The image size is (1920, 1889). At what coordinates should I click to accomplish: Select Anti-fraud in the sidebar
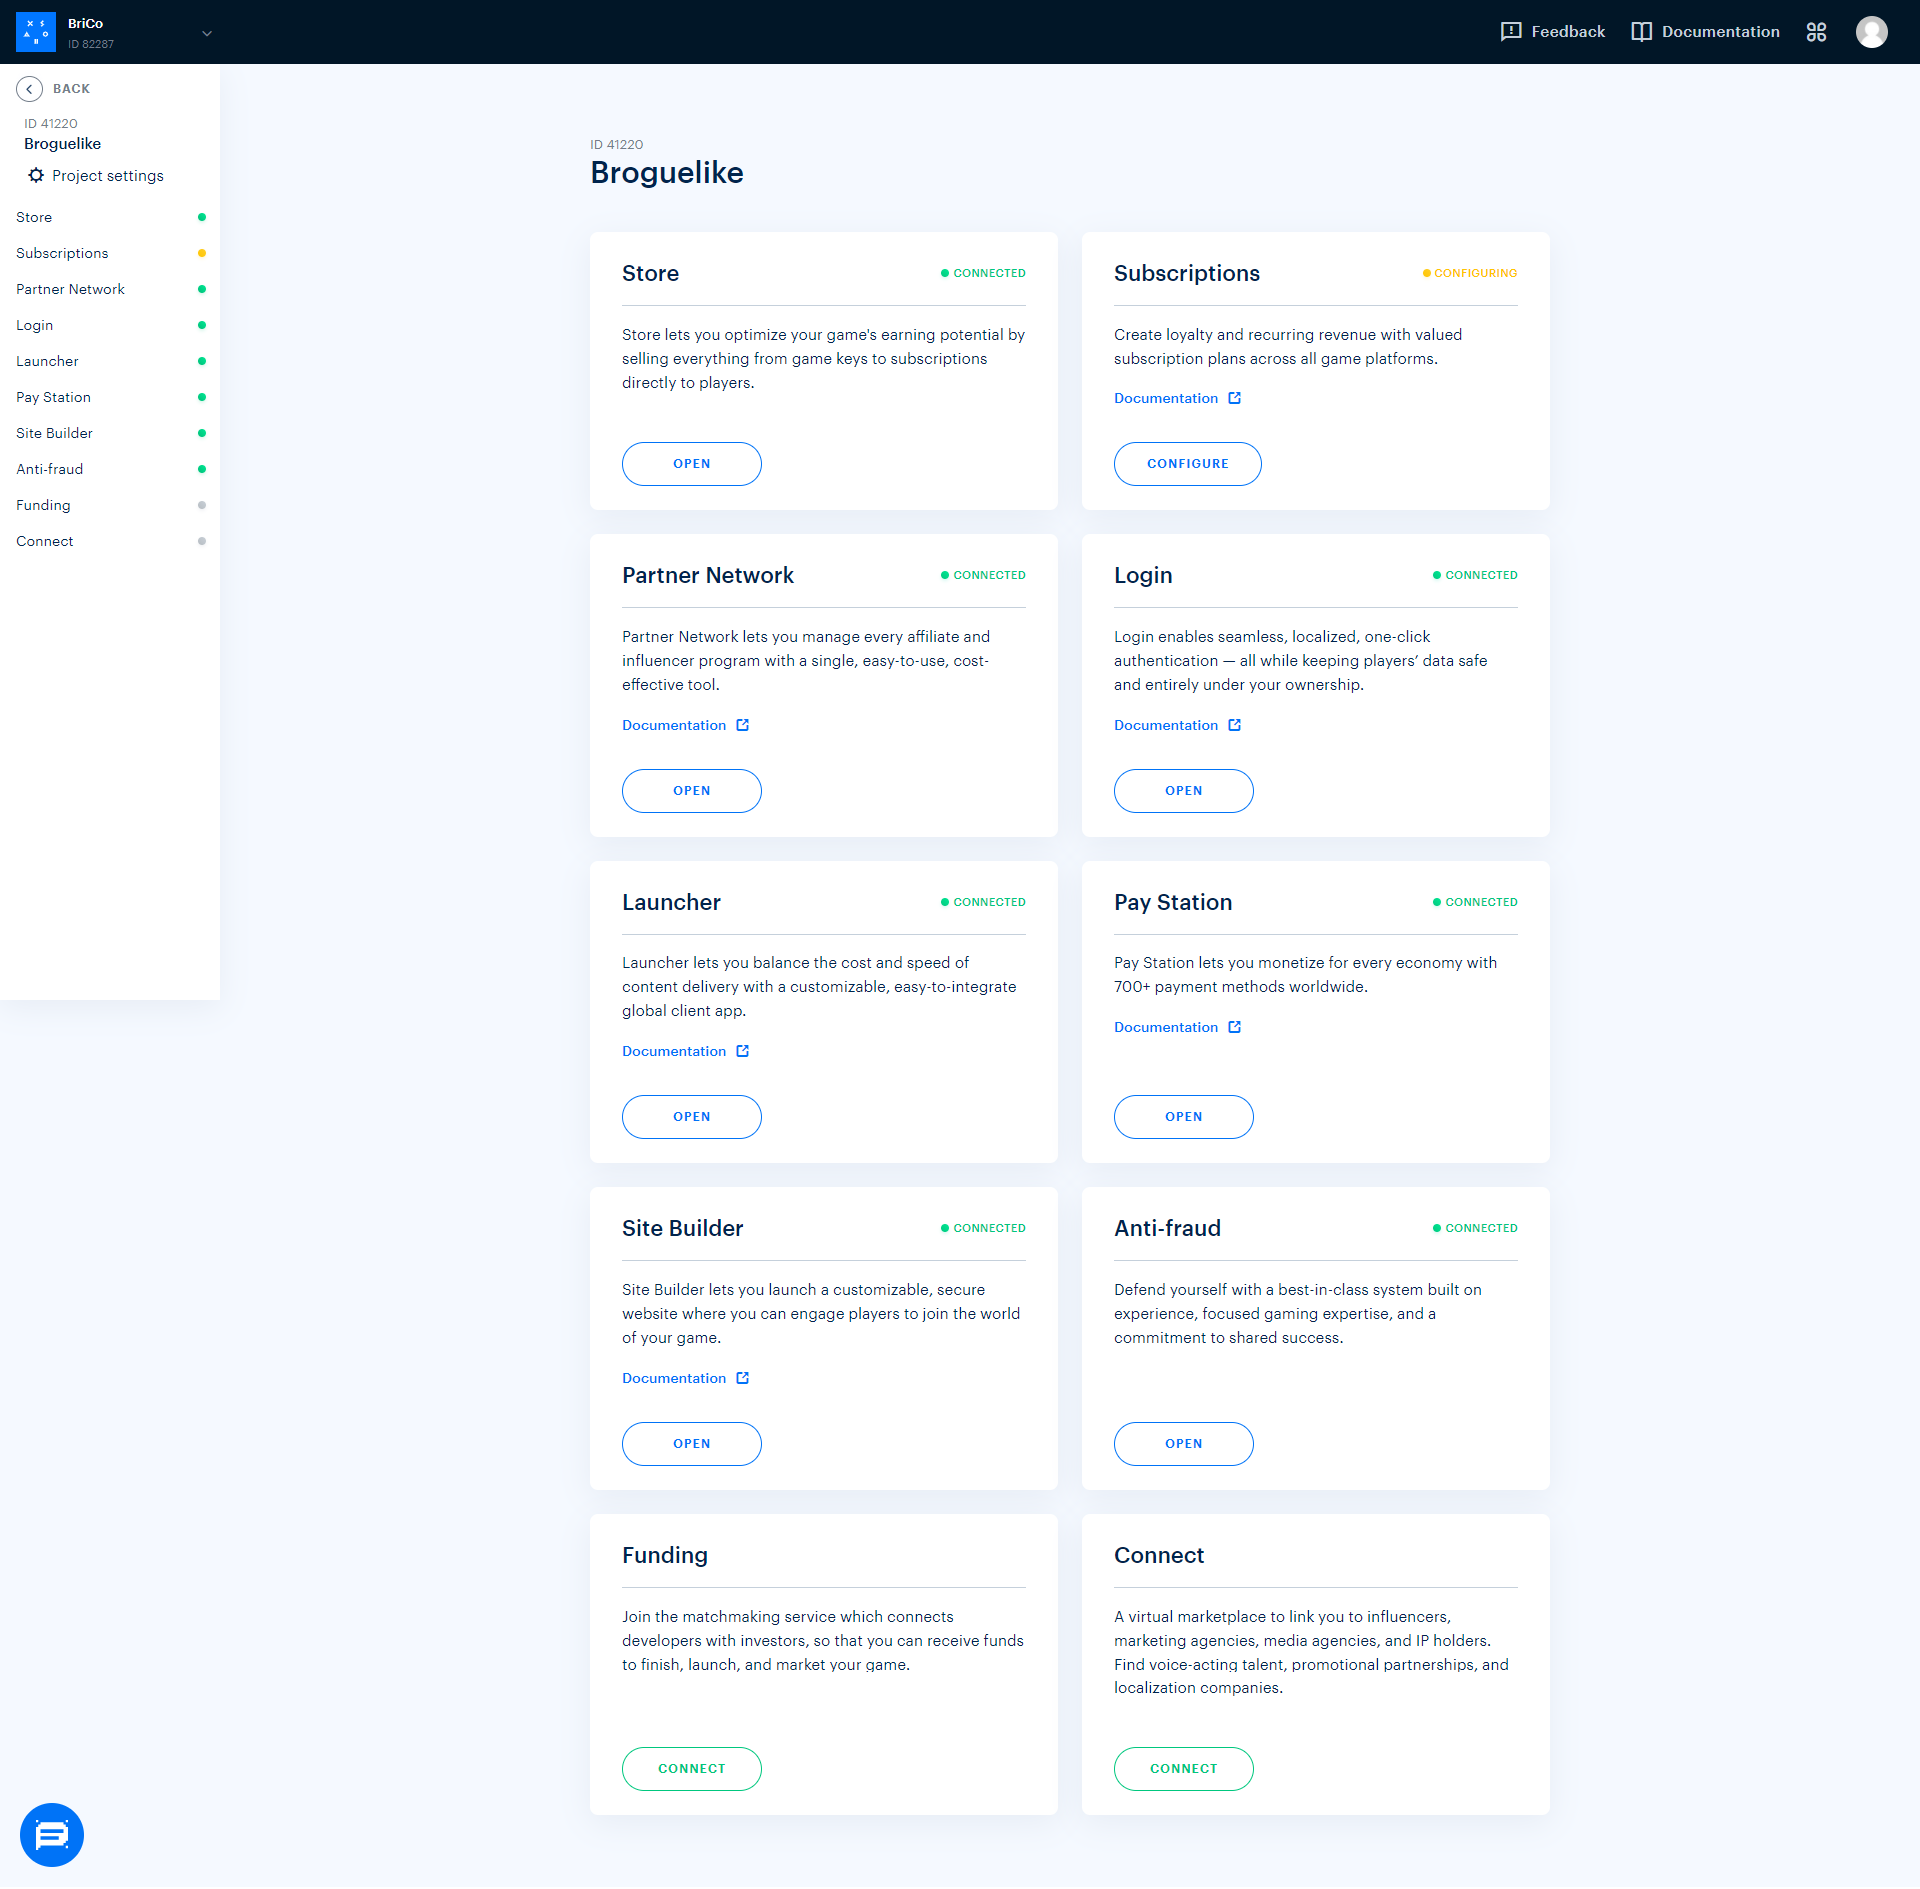pos(110,469)
